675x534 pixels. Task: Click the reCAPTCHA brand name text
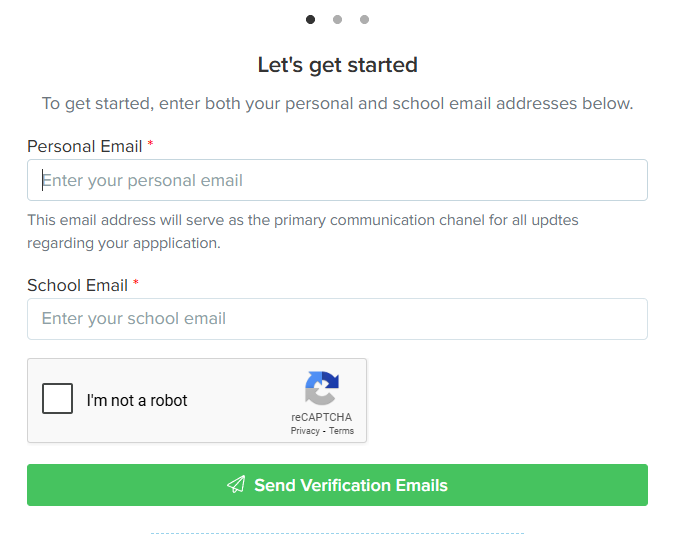pyautogui.click(x=322, y=417)
